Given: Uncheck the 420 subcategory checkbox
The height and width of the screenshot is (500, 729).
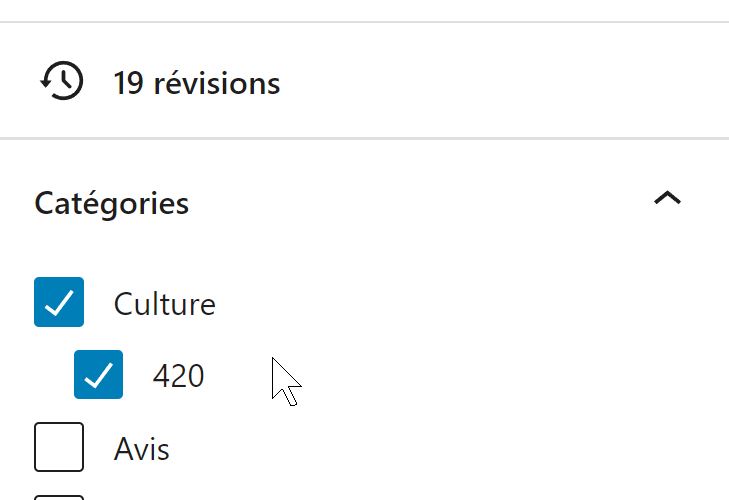Looking at the screenshot, I should click(x=99, y=374).
